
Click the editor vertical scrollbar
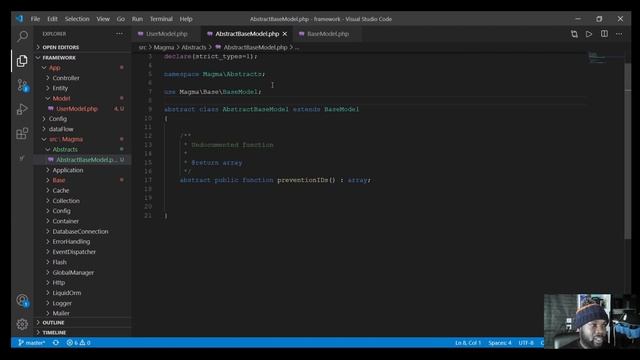(628, 151)
